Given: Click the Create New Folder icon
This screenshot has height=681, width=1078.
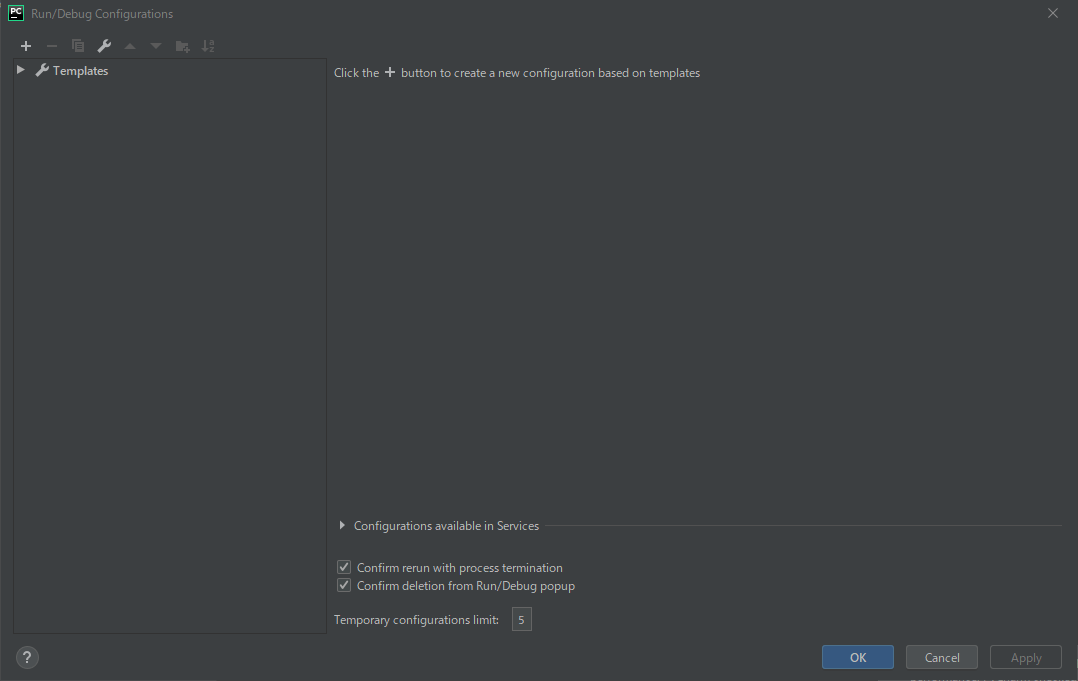Looking at the screenshot, I should [182, 46].
